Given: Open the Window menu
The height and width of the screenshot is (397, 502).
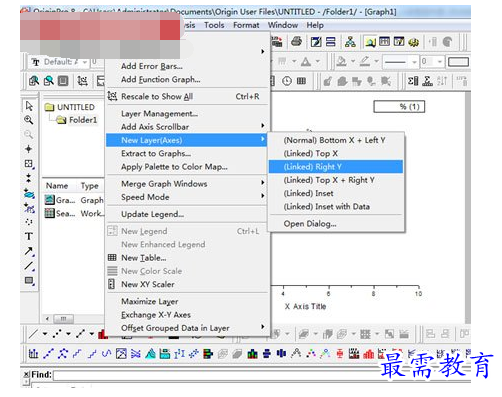Looking at the screenshot, I should pos(283,25).
